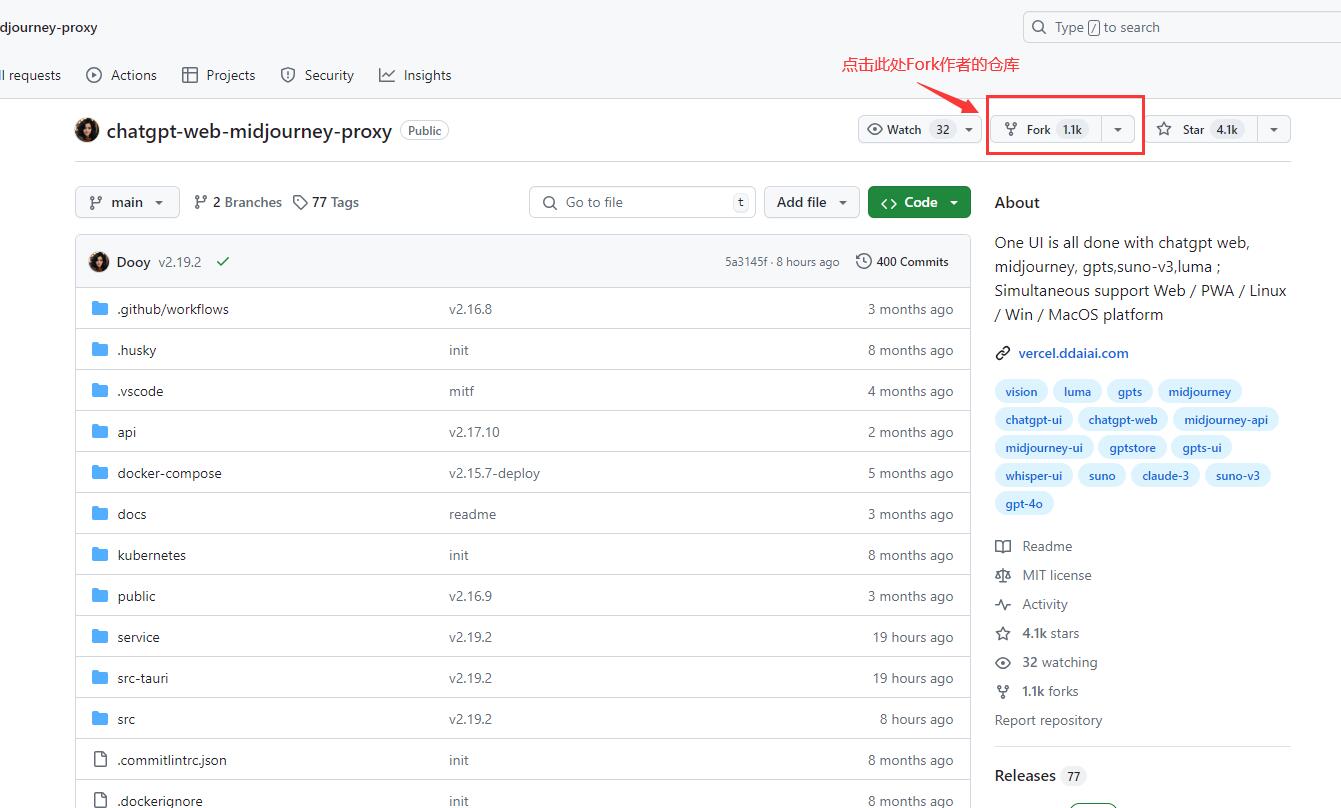Click the service folder icon

click(100, 637)
